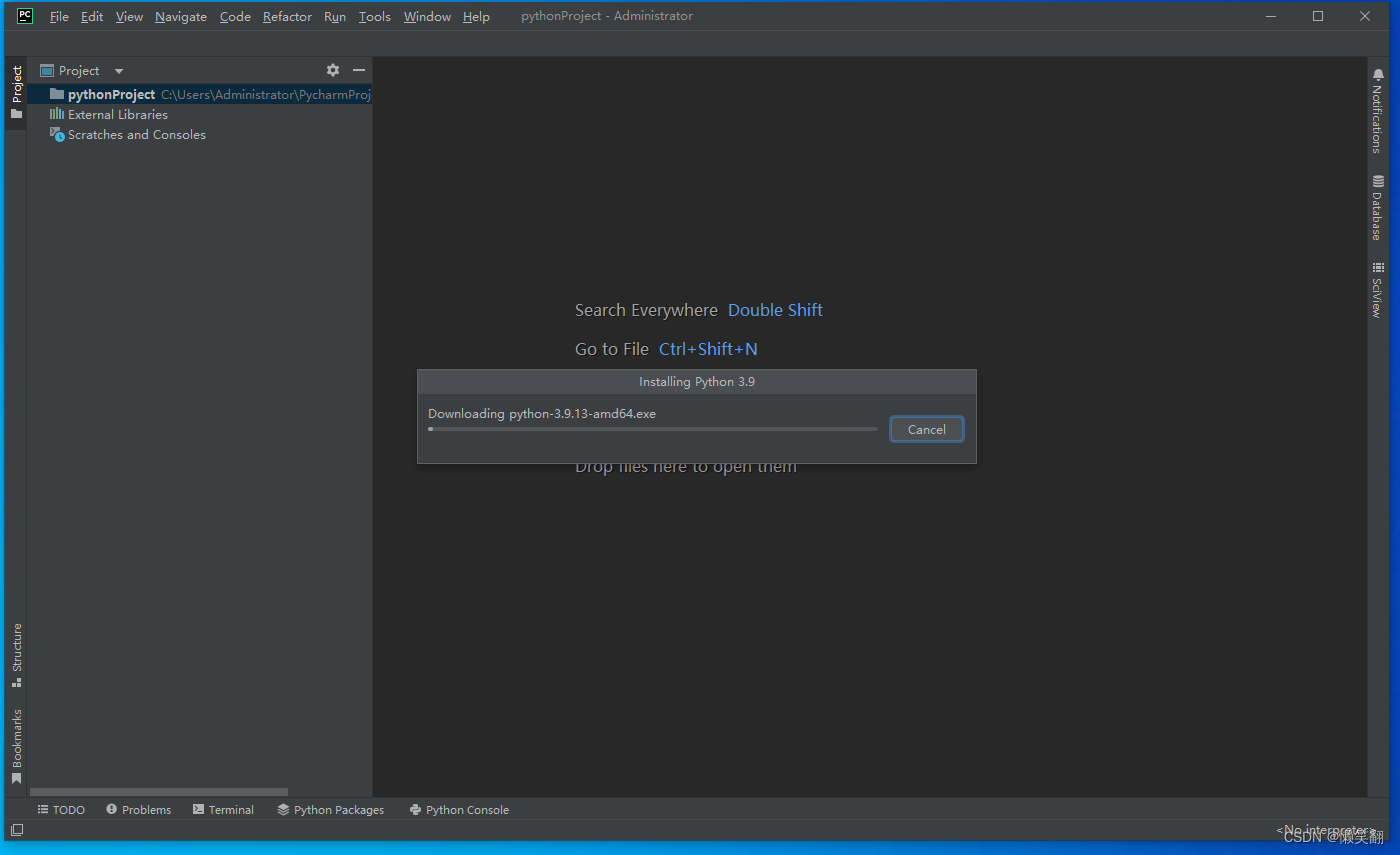Open Project panel settings gear
The height and width of the screenshot is (855, 1400).
point(333,70)
